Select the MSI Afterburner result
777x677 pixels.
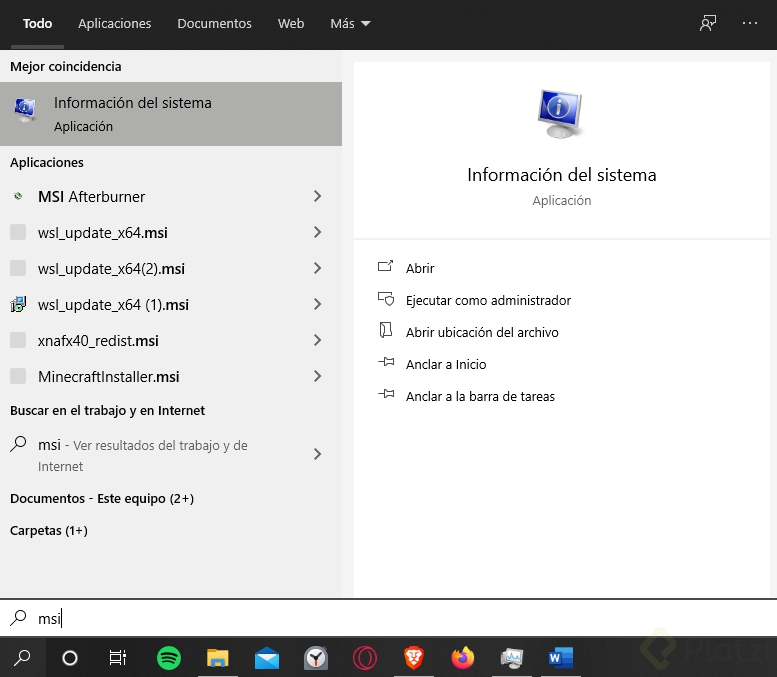(x=171, y=196)
